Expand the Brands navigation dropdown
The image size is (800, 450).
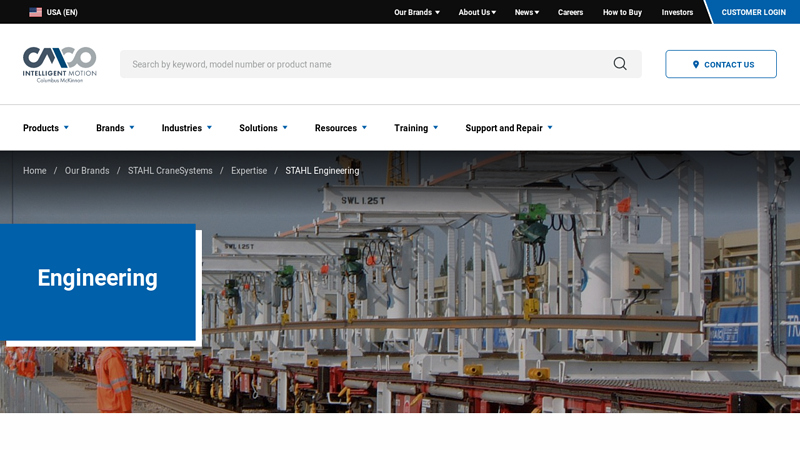click(115, 128)
